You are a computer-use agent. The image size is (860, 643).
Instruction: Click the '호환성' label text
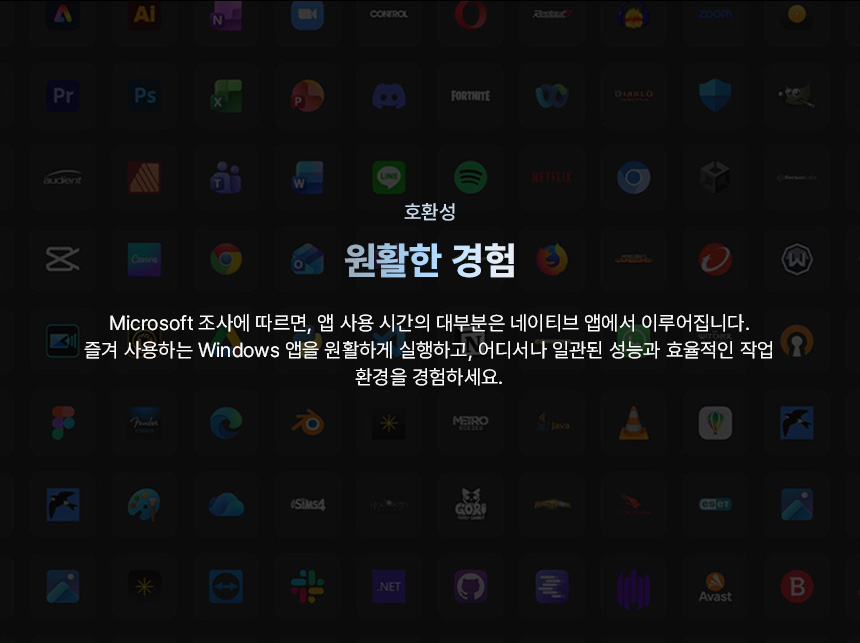click(x=429, y=212)
